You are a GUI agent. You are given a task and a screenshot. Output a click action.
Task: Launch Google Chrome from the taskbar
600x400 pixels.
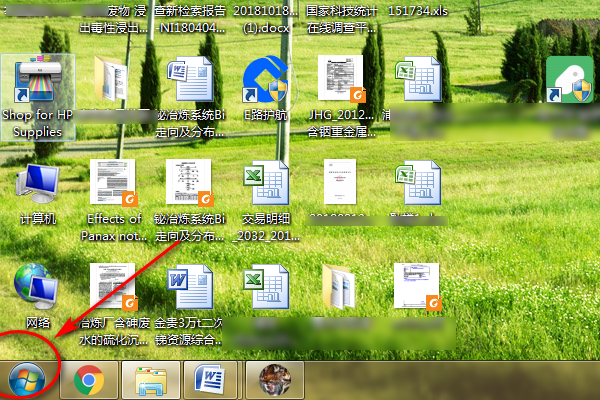90,380
